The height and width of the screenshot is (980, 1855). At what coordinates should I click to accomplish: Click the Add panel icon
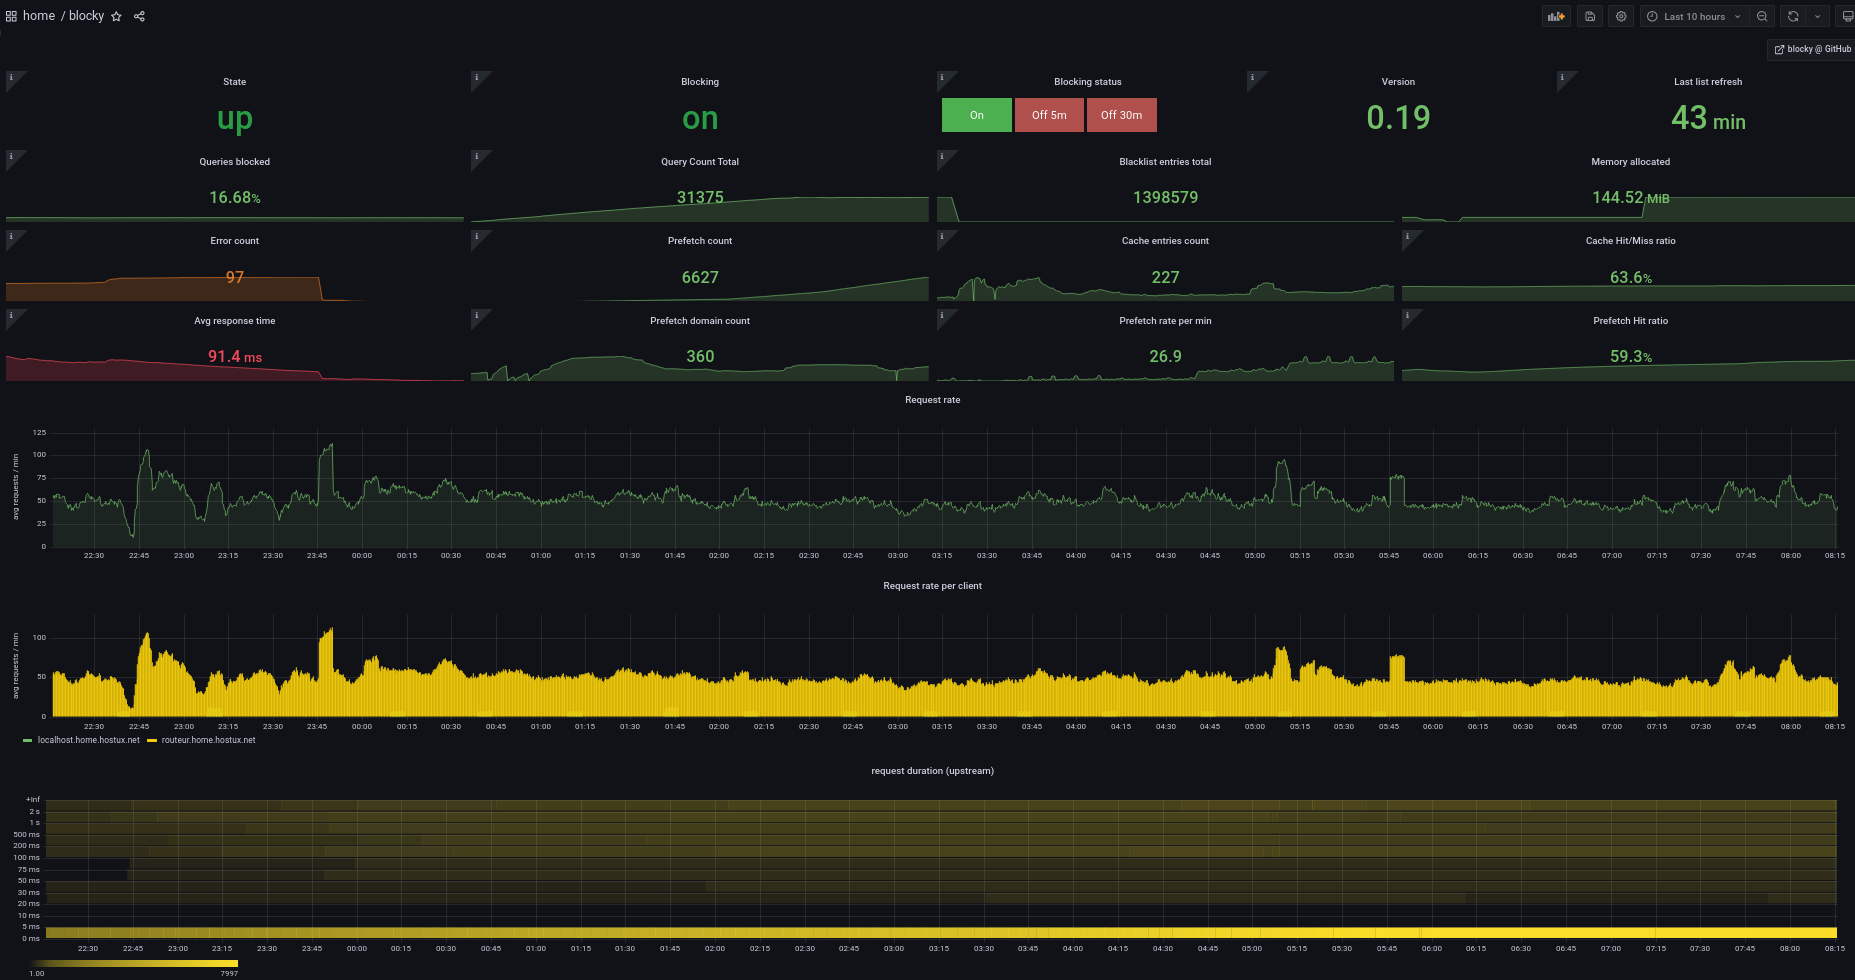1555,16
